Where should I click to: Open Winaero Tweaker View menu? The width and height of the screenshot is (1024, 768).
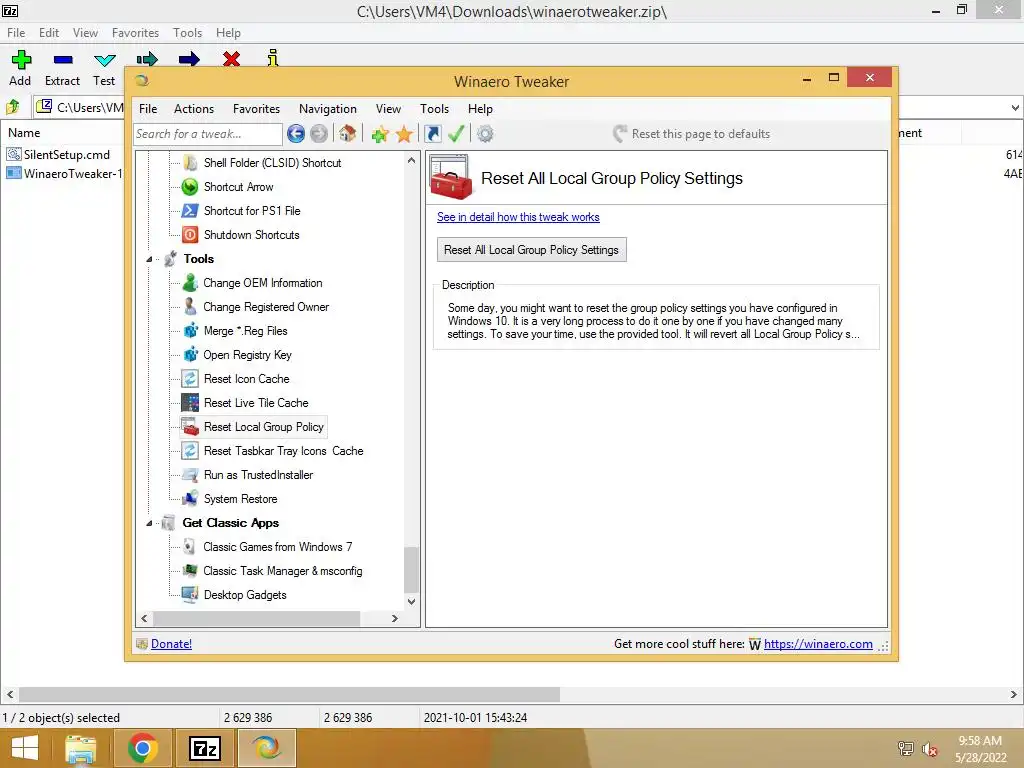coord(389,109)
